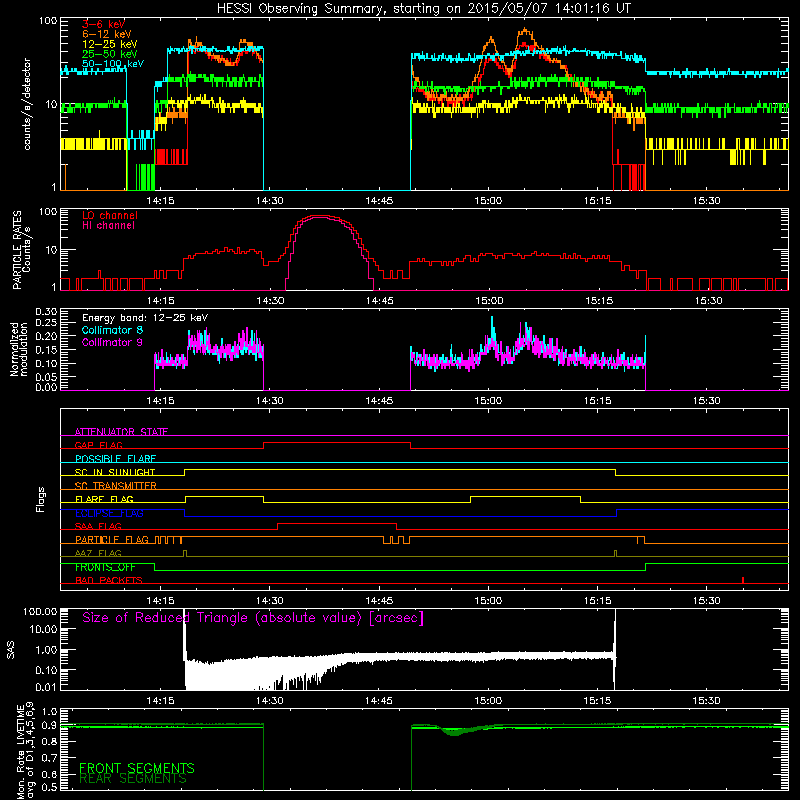800x800 pixels.
Task: Click the counts/s/detector axis label
Action: (27, 104)
